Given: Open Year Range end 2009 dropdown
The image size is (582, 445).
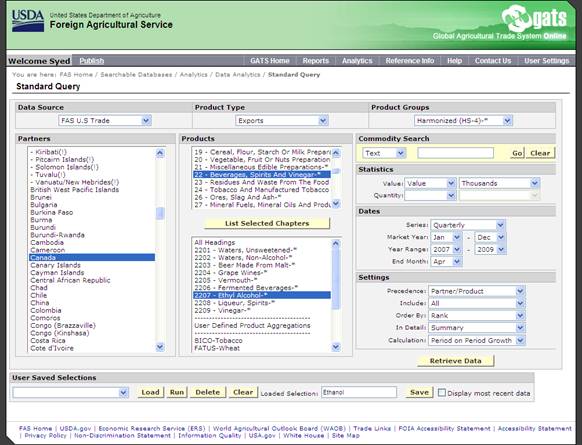Looking at the screenshot, I should (x=490, y=249).
